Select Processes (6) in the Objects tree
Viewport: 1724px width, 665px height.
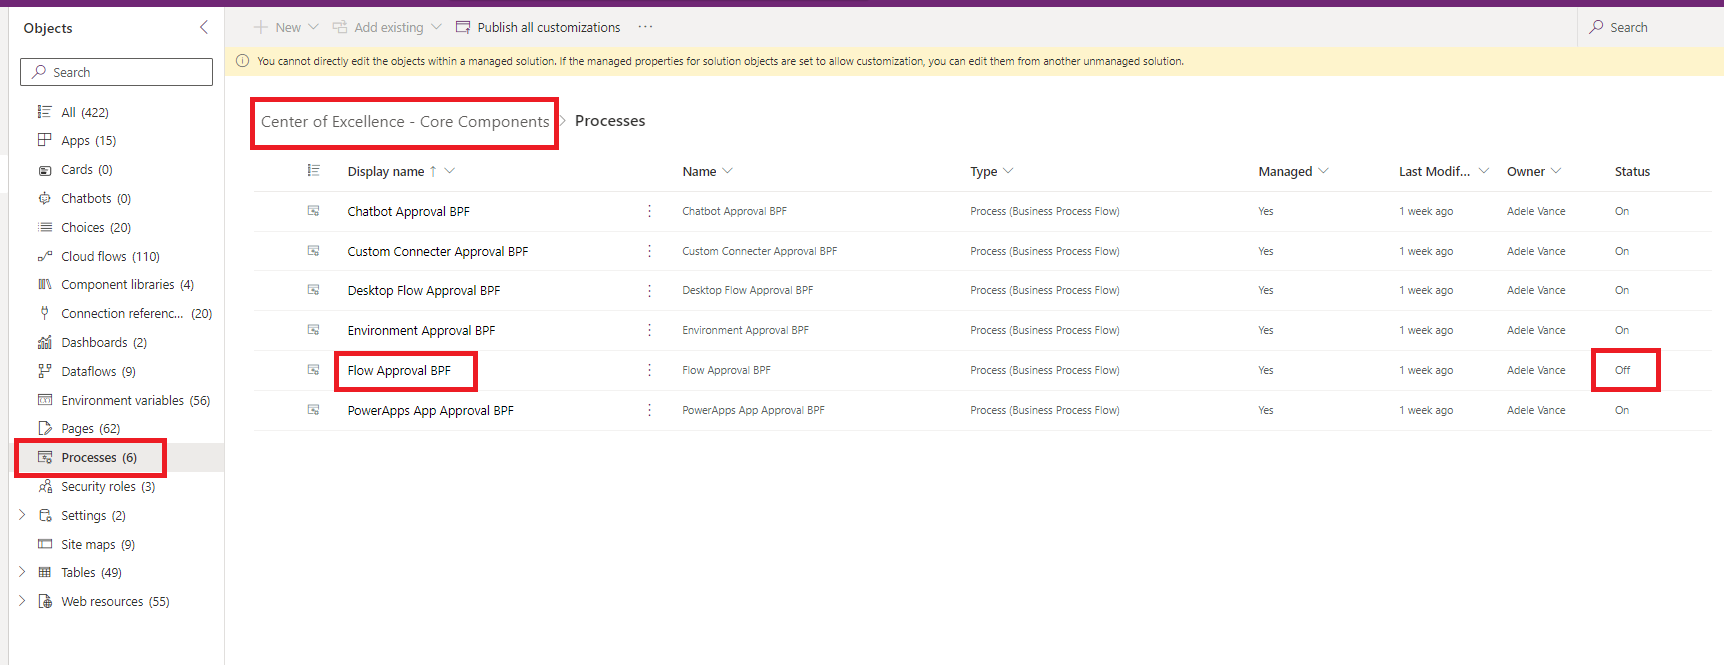[99, 457]
